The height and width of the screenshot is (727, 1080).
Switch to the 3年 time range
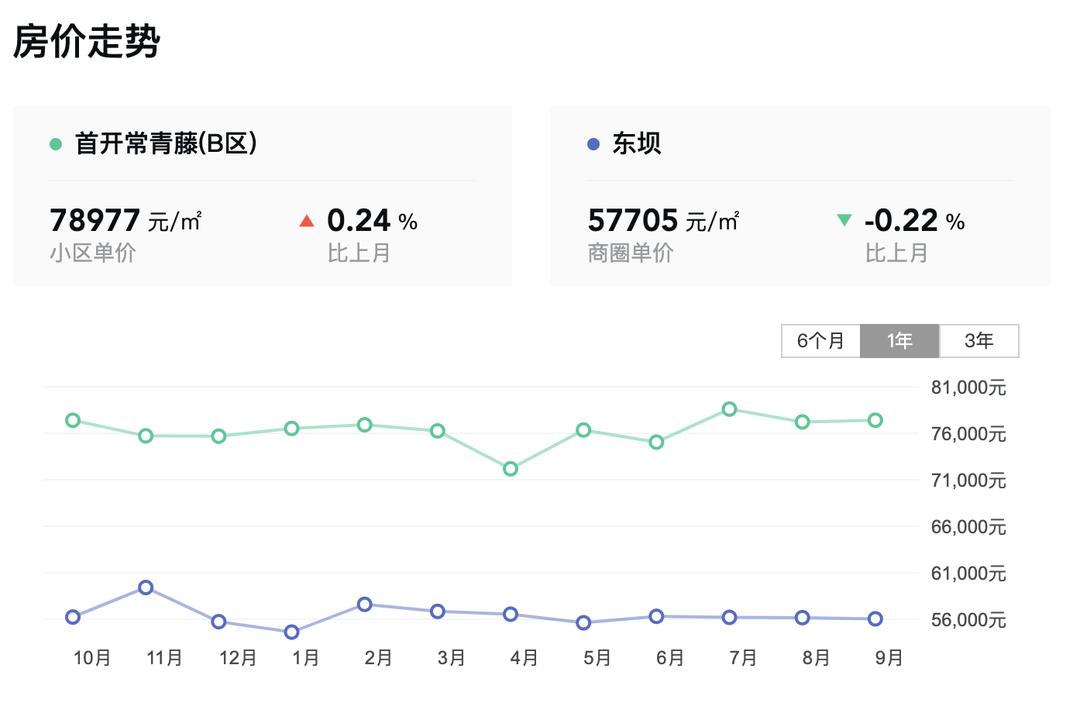click(979, 341)
